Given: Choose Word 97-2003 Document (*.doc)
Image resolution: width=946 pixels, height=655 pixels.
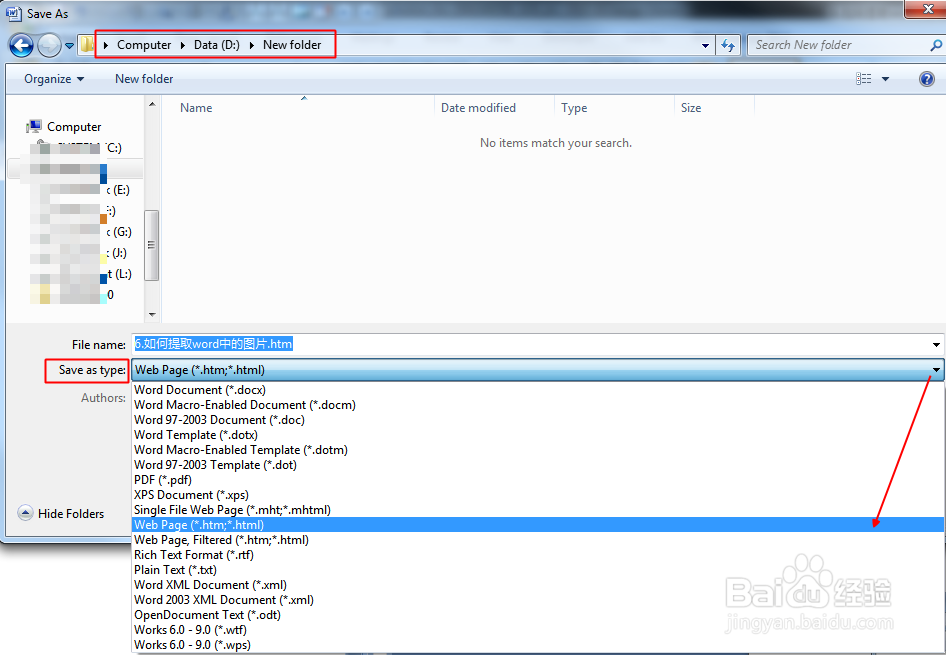Looking at the screenshot, I should 538,420.
